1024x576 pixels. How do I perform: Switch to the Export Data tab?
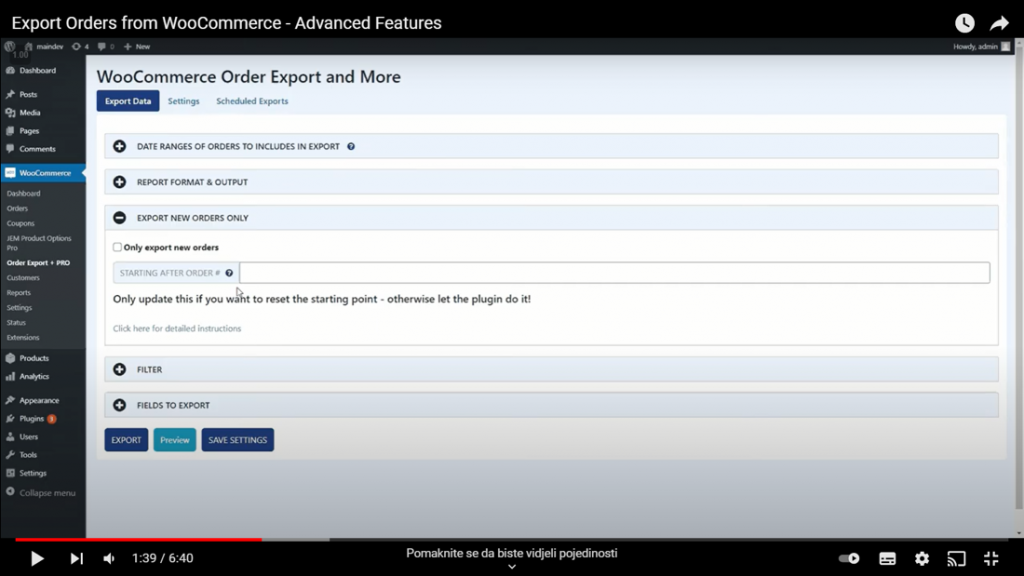pos(128,101)
